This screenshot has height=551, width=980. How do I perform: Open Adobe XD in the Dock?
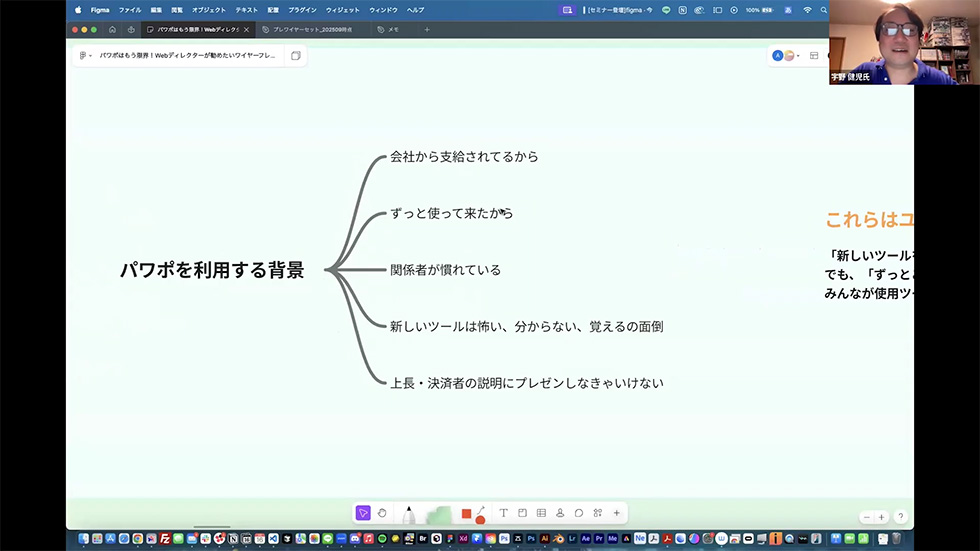coord(463,538)
